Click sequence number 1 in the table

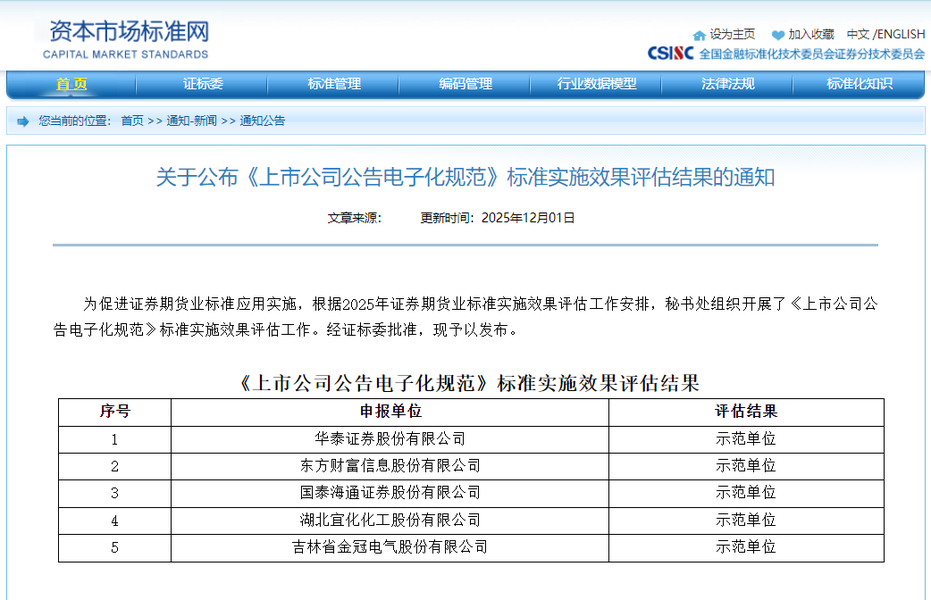click(x=115, y=440)
